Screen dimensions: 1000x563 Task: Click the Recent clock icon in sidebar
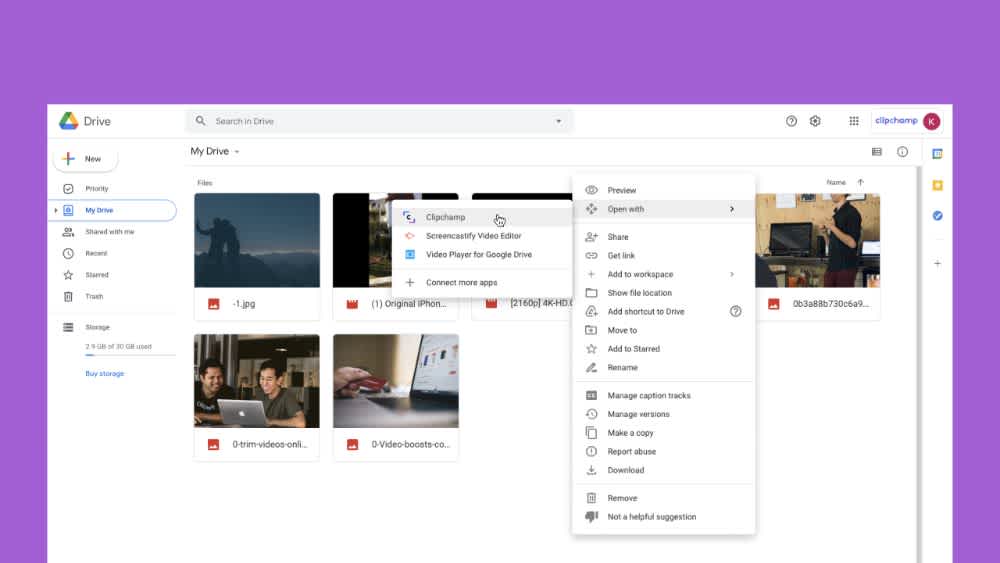(68, 253)
